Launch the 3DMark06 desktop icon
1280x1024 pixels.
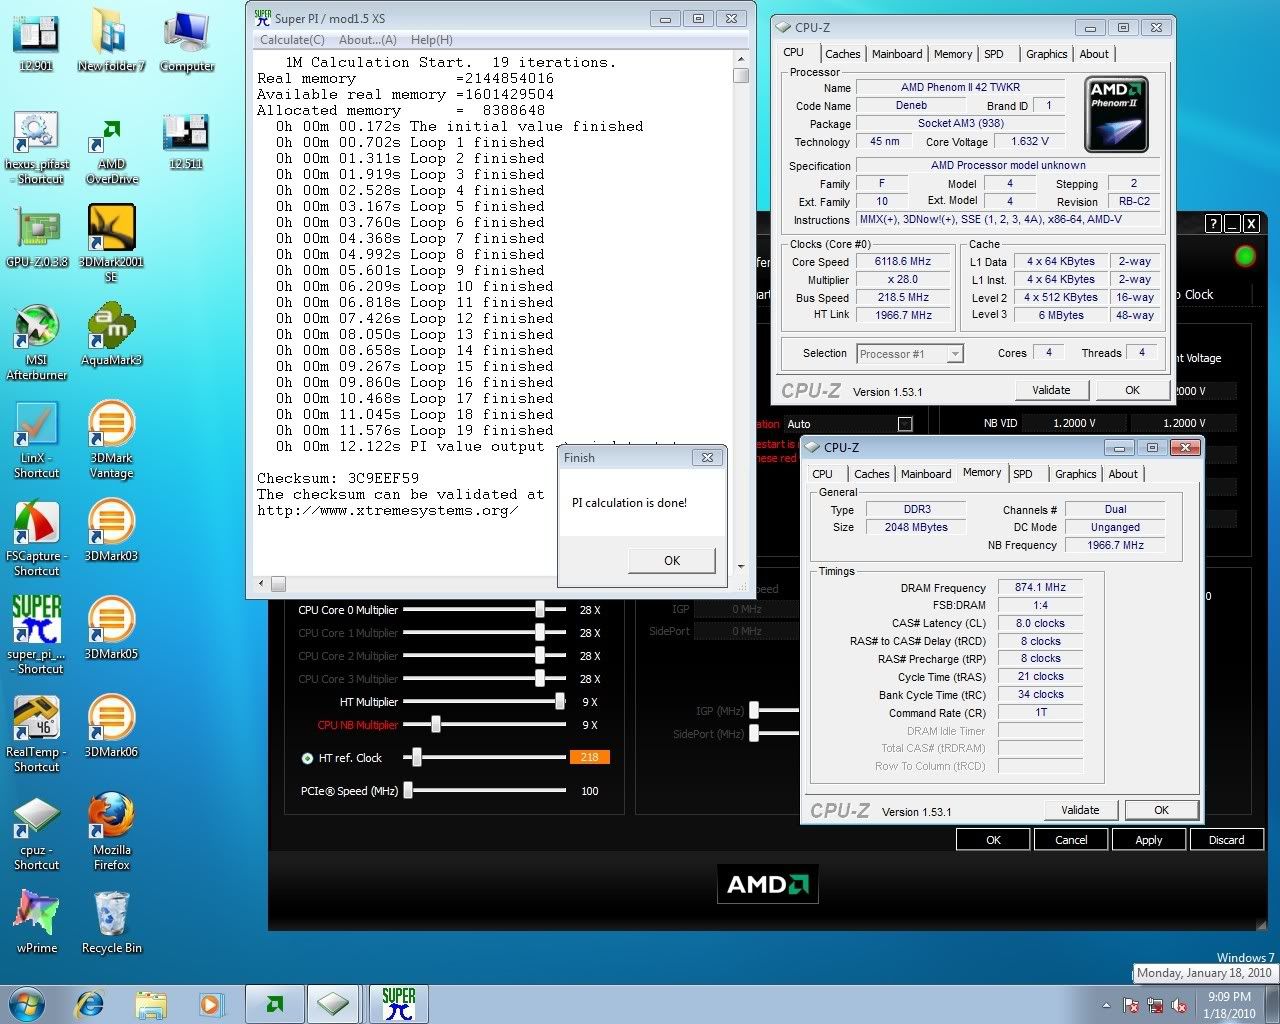click(x=111, y=726)
